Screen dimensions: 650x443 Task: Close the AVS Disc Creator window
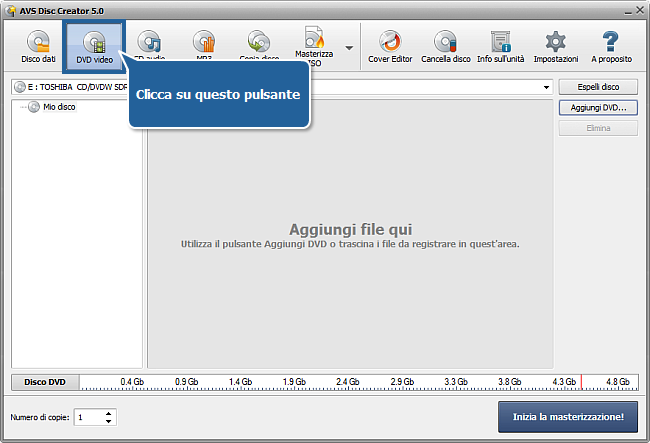pyautogui.click(x=640, y=10)
